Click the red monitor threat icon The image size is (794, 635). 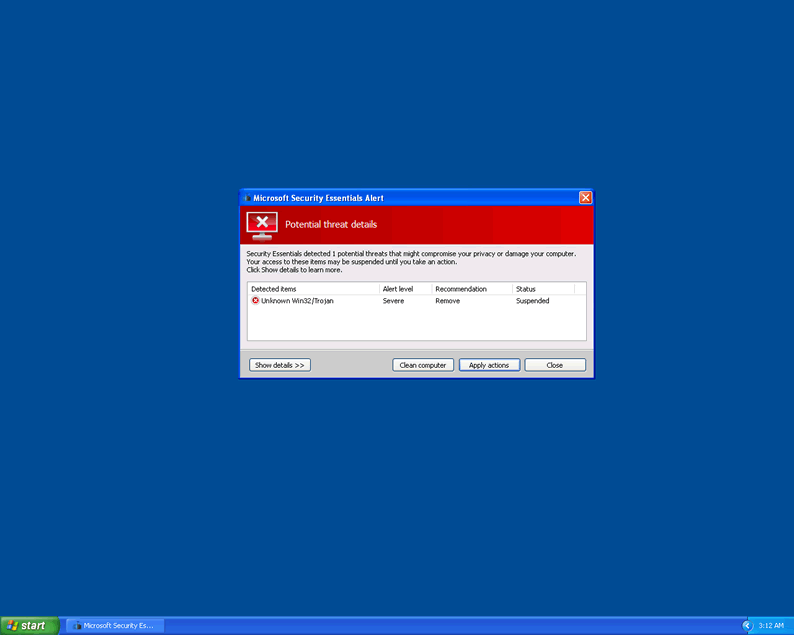(x=261, y=225)
